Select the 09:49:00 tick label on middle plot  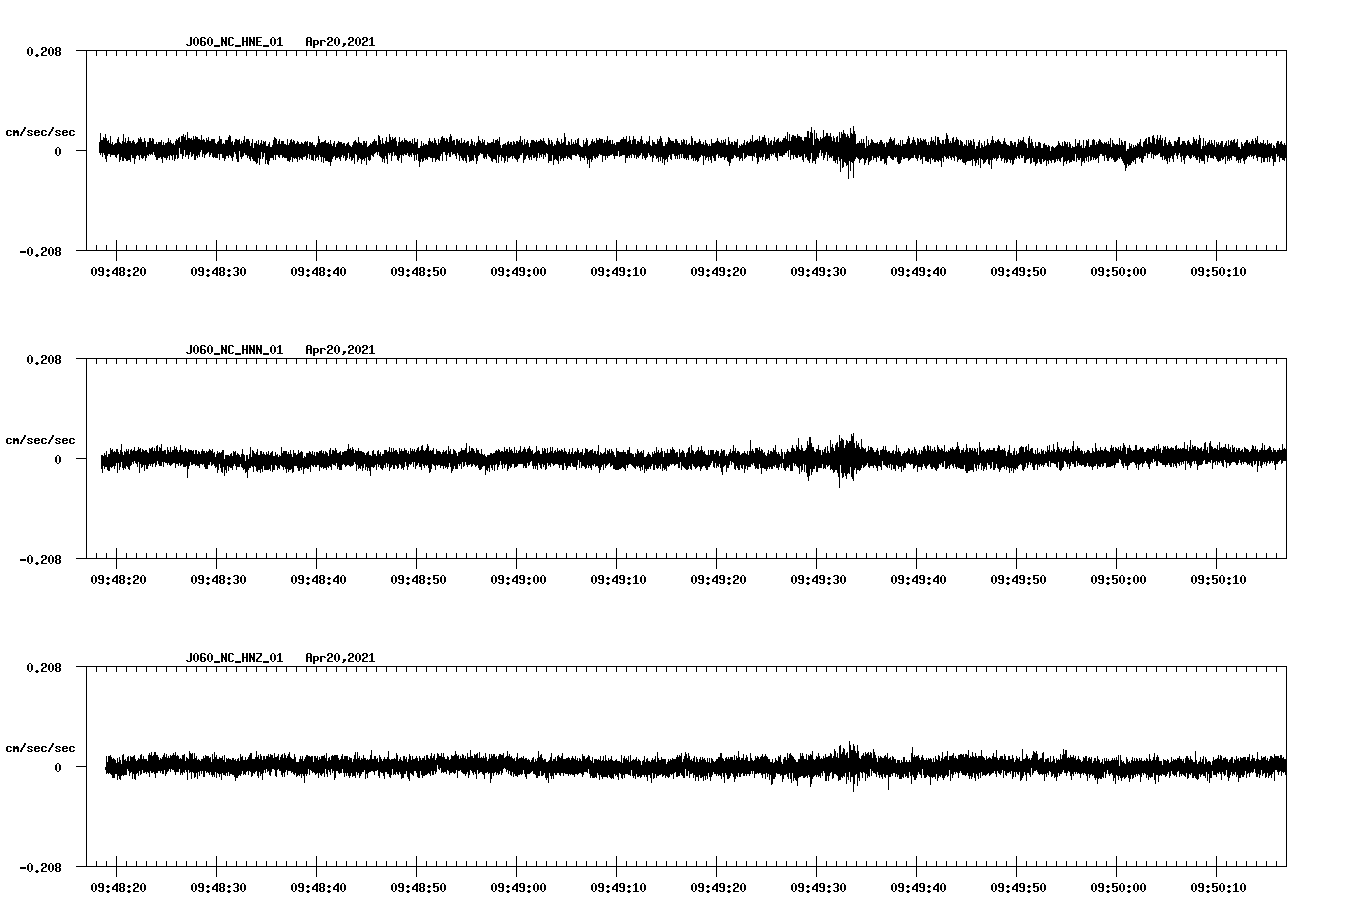(517, 577)
